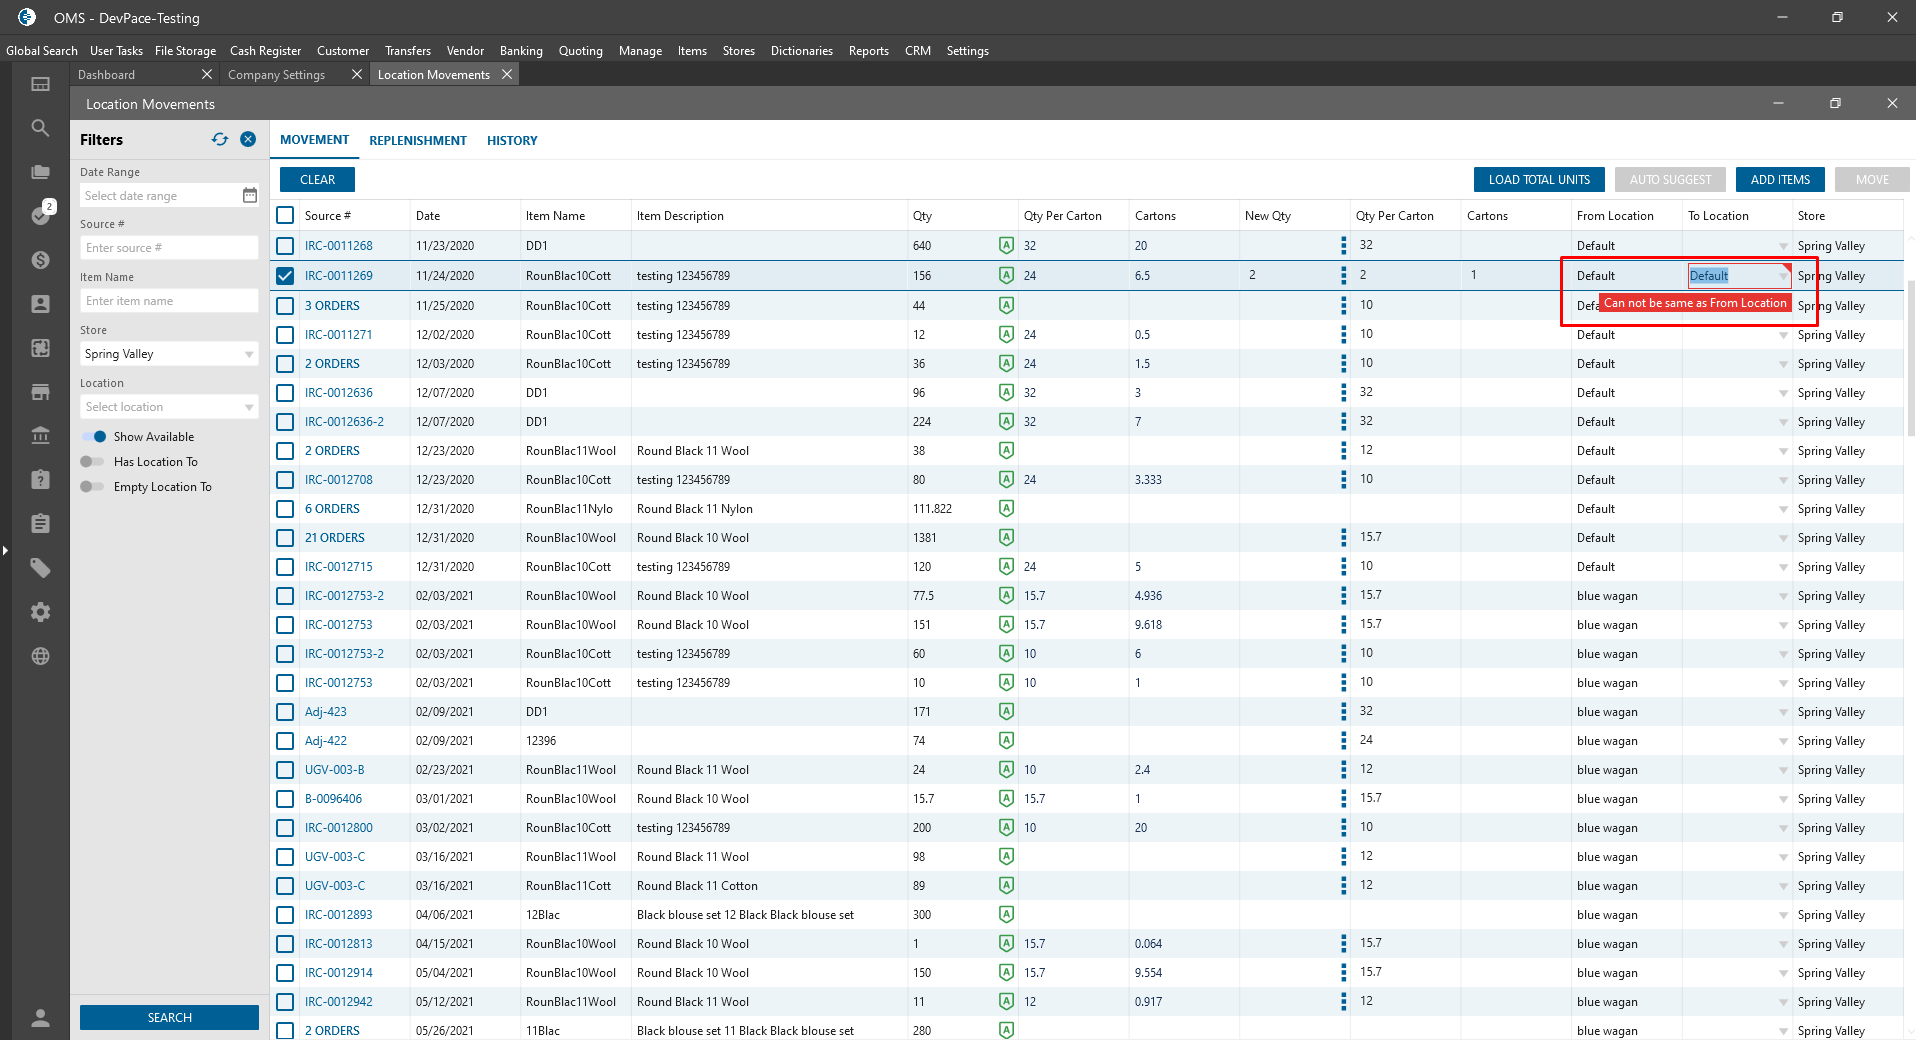Viewport: 1916px width, 1040px height.
Task: Open the globe icon in sidebar
Action: tap(40, 656)
